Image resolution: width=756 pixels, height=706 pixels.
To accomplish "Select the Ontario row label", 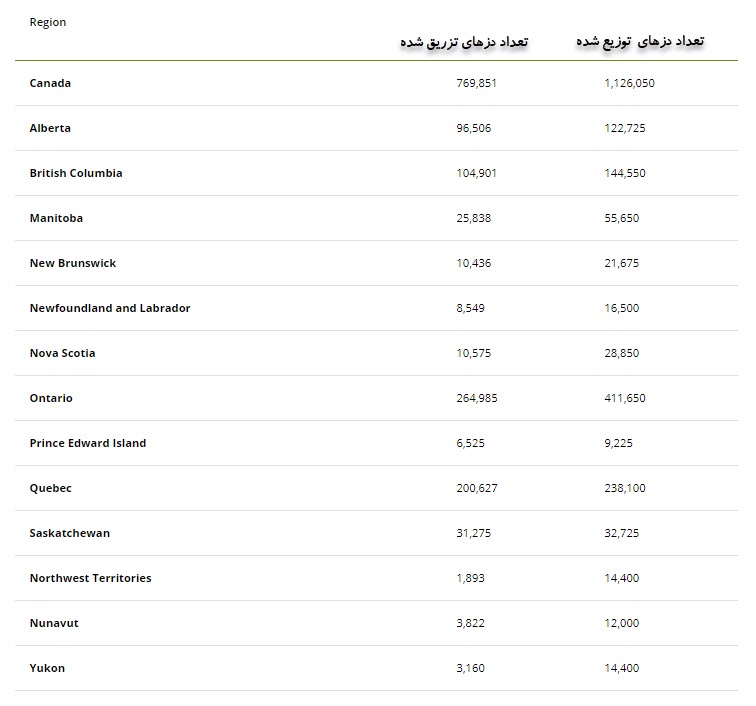I will click(51, 398).
